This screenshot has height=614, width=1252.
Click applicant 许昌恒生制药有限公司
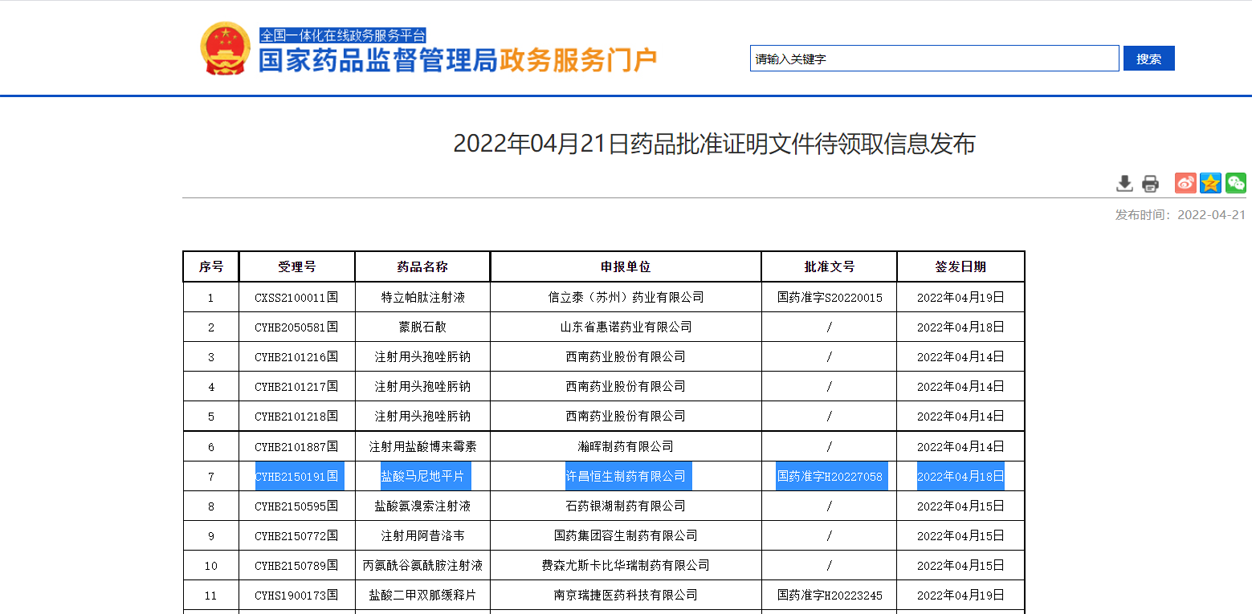coord(625,477)
